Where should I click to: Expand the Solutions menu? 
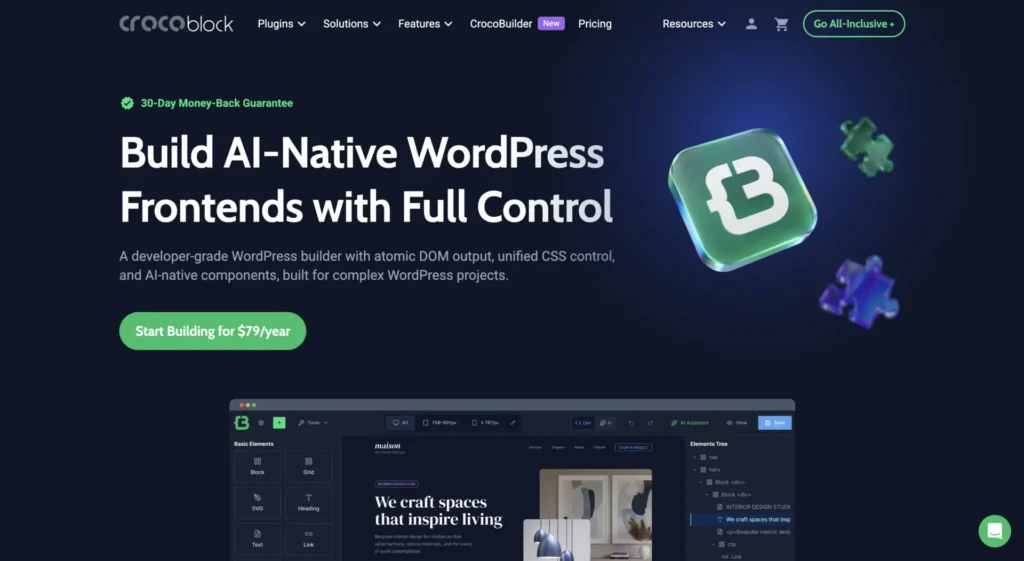click(351, 24)
